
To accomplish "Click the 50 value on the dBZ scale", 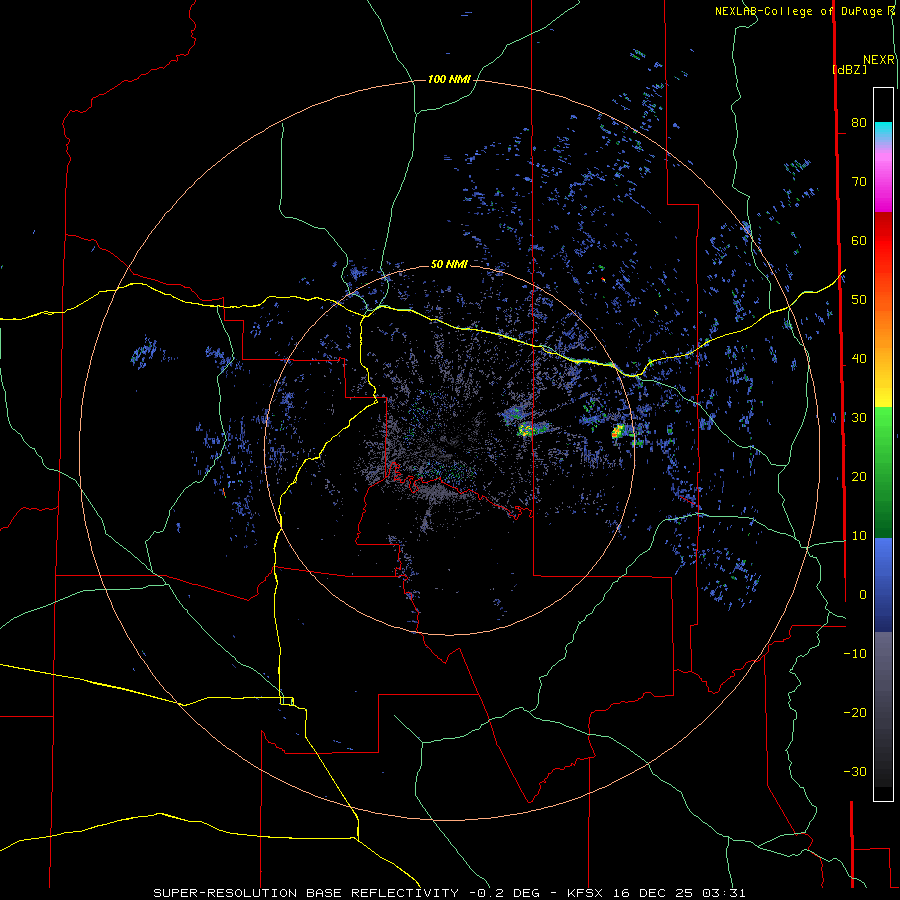I will 859,300.
